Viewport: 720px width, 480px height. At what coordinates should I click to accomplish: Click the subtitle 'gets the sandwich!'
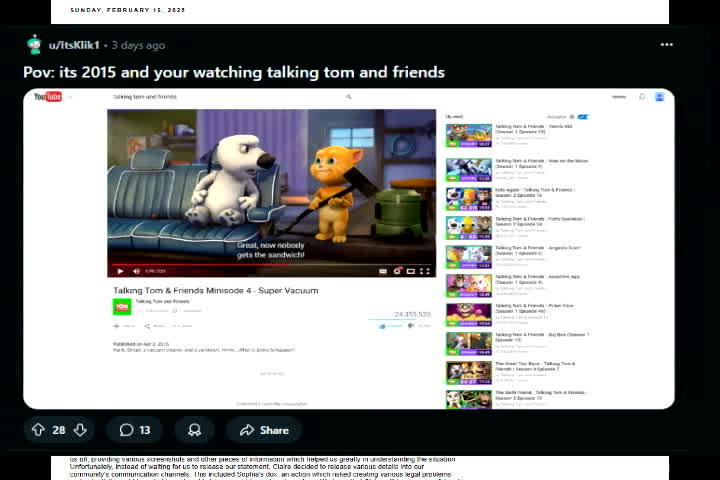point(270,255)
